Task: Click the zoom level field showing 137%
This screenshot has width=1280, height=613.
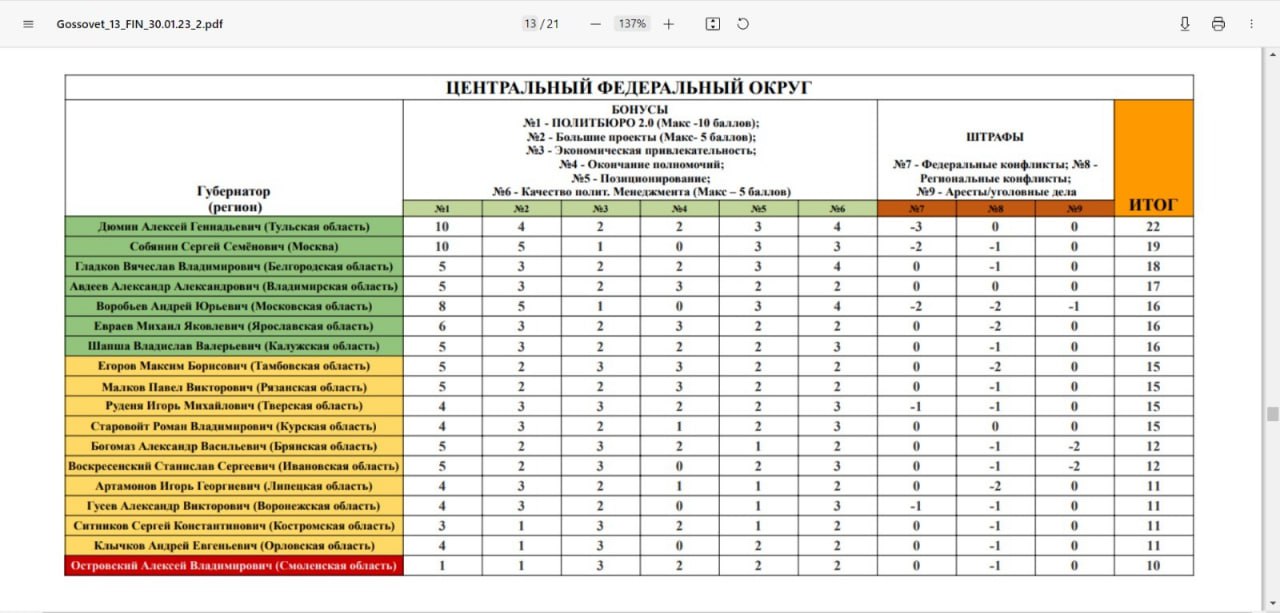Action: click(x=632, y=24)
